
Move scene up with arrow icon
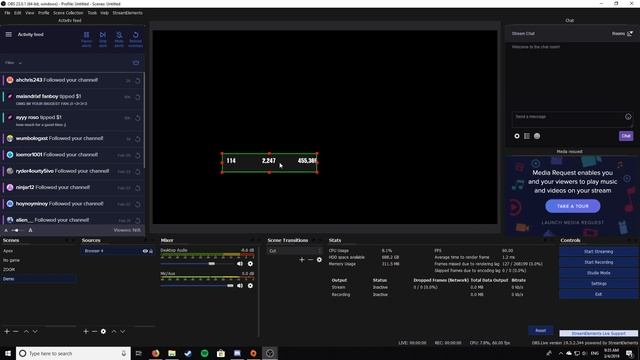click(x=26, y=331)
